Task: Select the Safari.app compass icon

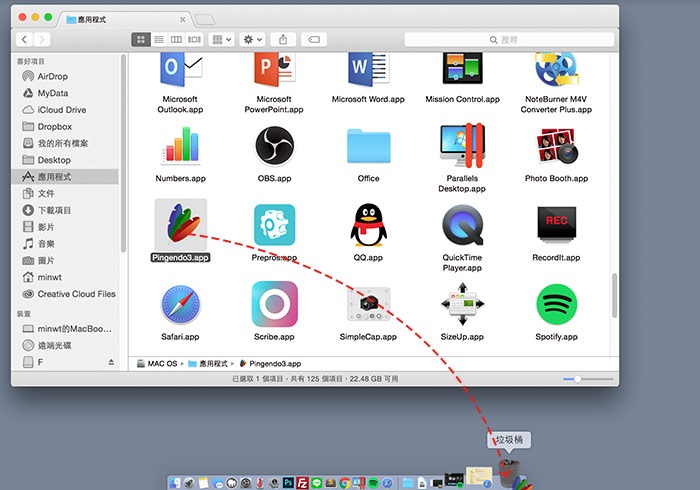Action: (x=180, y=304)
